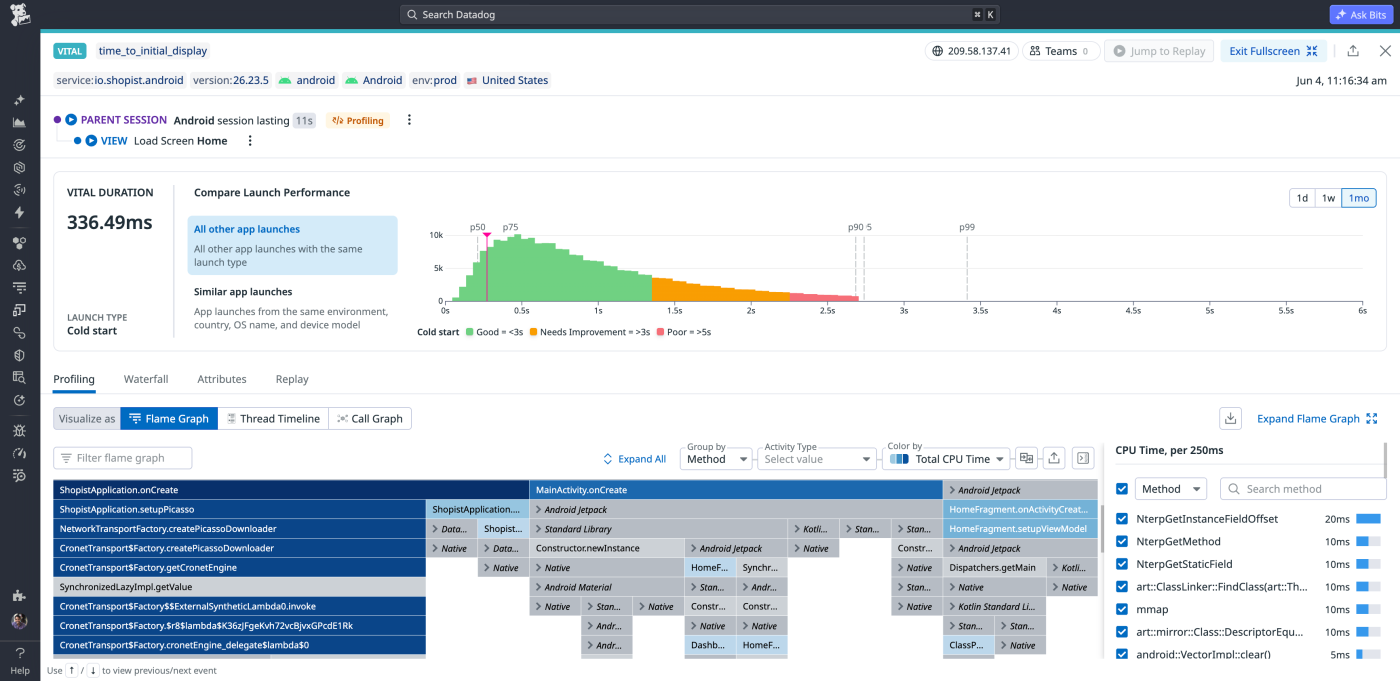Click the Expand Flame Graph link
Viewport: 1400px width, 681px height.
click(x=1317, y=419)
